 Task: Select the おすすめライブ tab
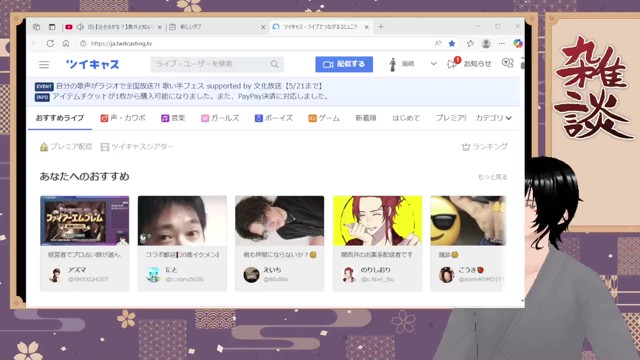click(60, 118)
